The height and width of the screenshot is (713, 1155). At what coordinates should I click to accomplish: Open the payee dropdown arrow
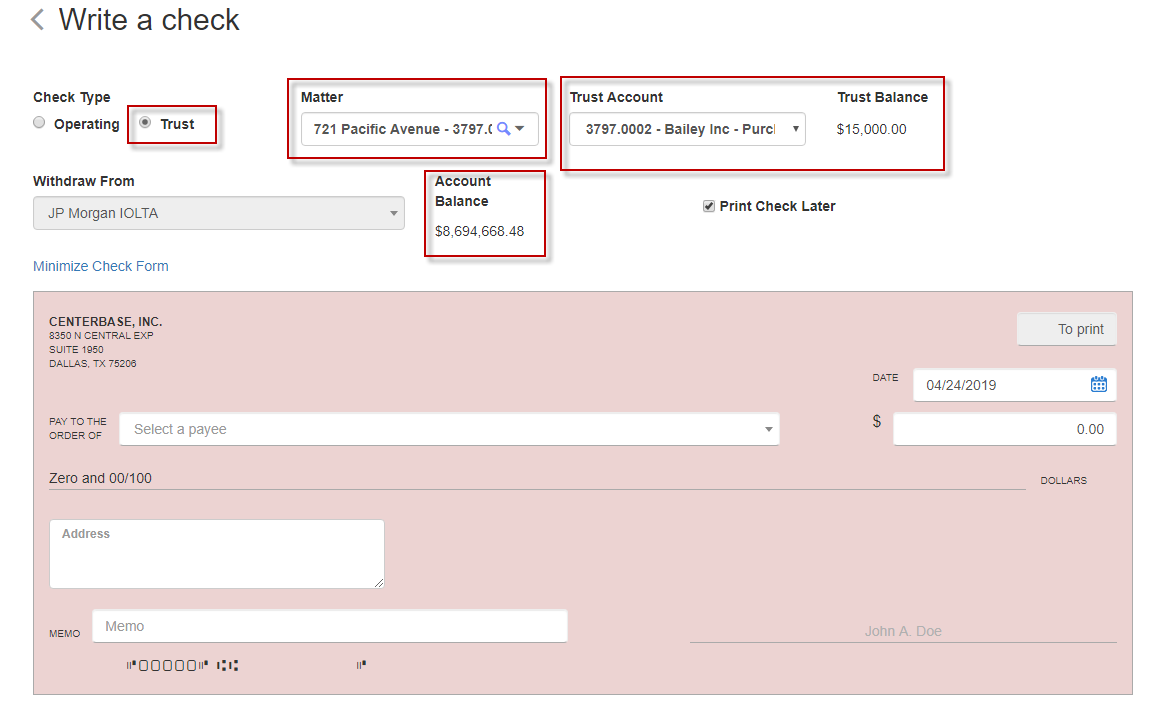(767, 428)
